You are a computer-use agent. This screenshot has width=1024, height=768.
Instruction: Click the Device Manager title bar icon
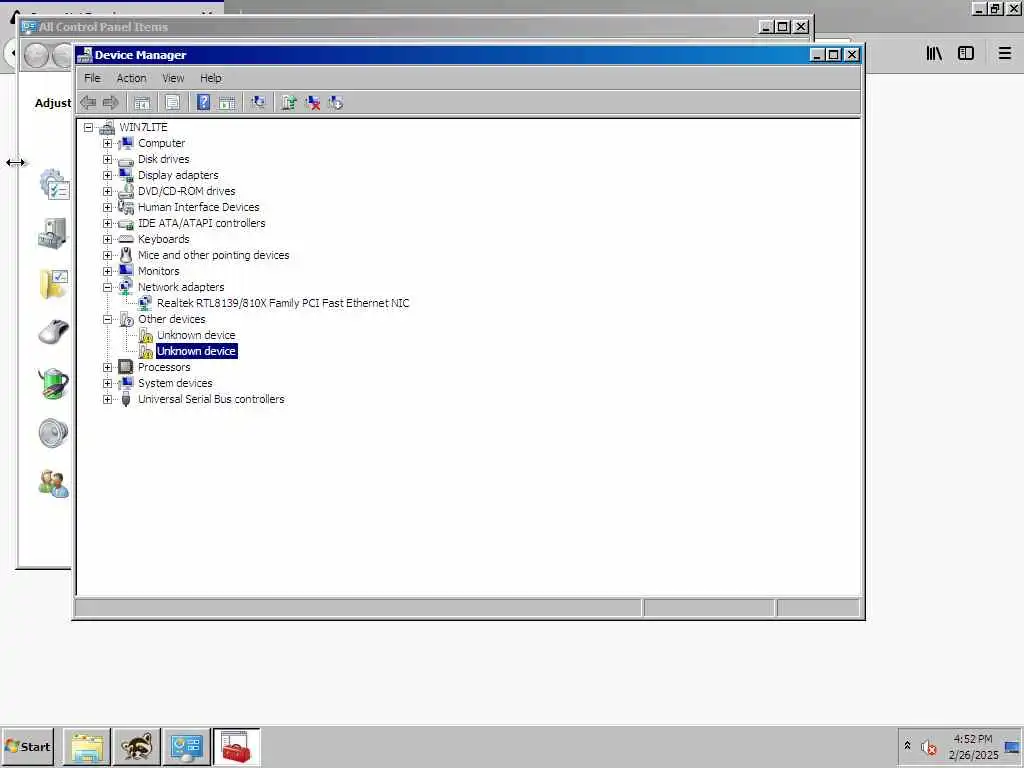coord(84,55)
